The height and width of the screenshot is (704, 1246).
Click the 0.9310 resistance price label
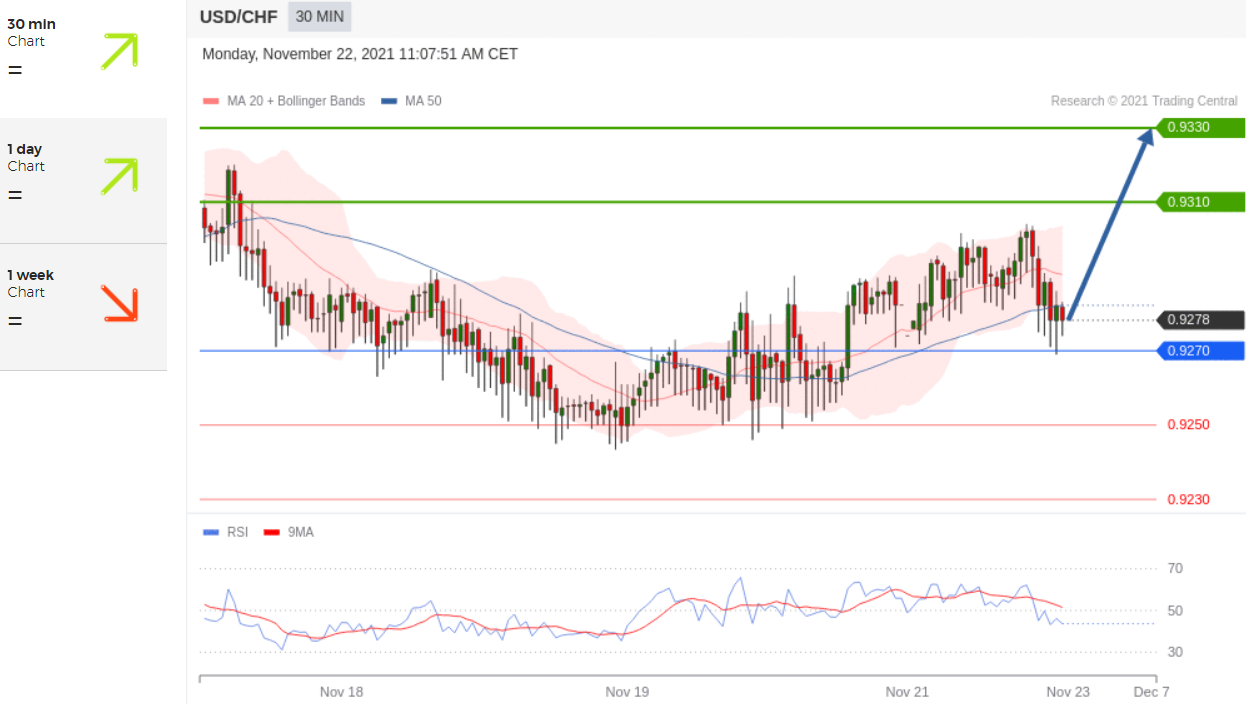pyautogui.click(x=1200, y=202)
